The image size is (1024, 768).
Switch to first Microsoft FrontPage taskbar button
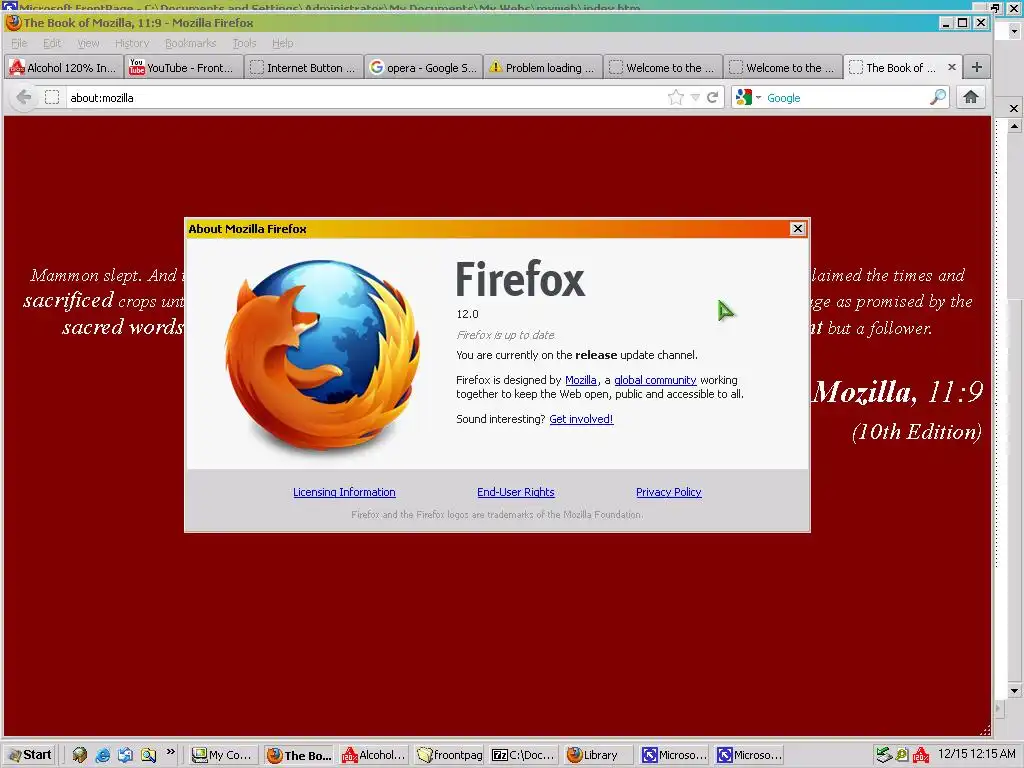click(x=675, y=755)
